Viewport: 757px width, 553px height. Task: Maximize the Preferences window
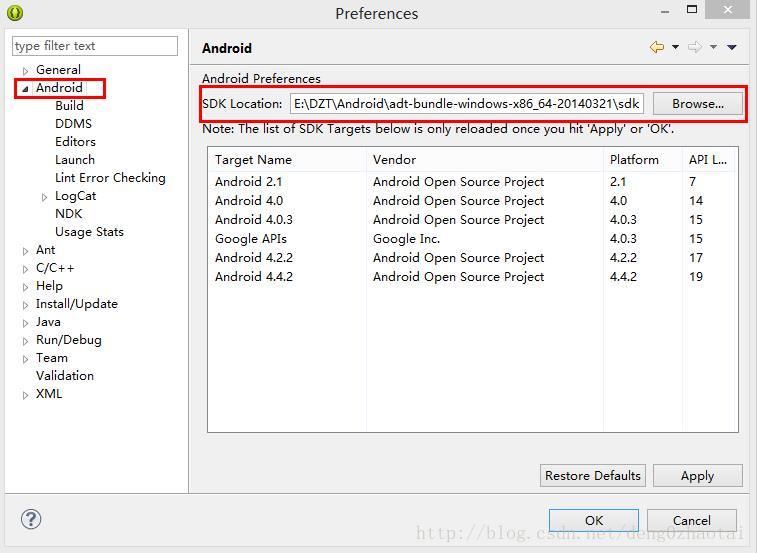tap(692, 9)
